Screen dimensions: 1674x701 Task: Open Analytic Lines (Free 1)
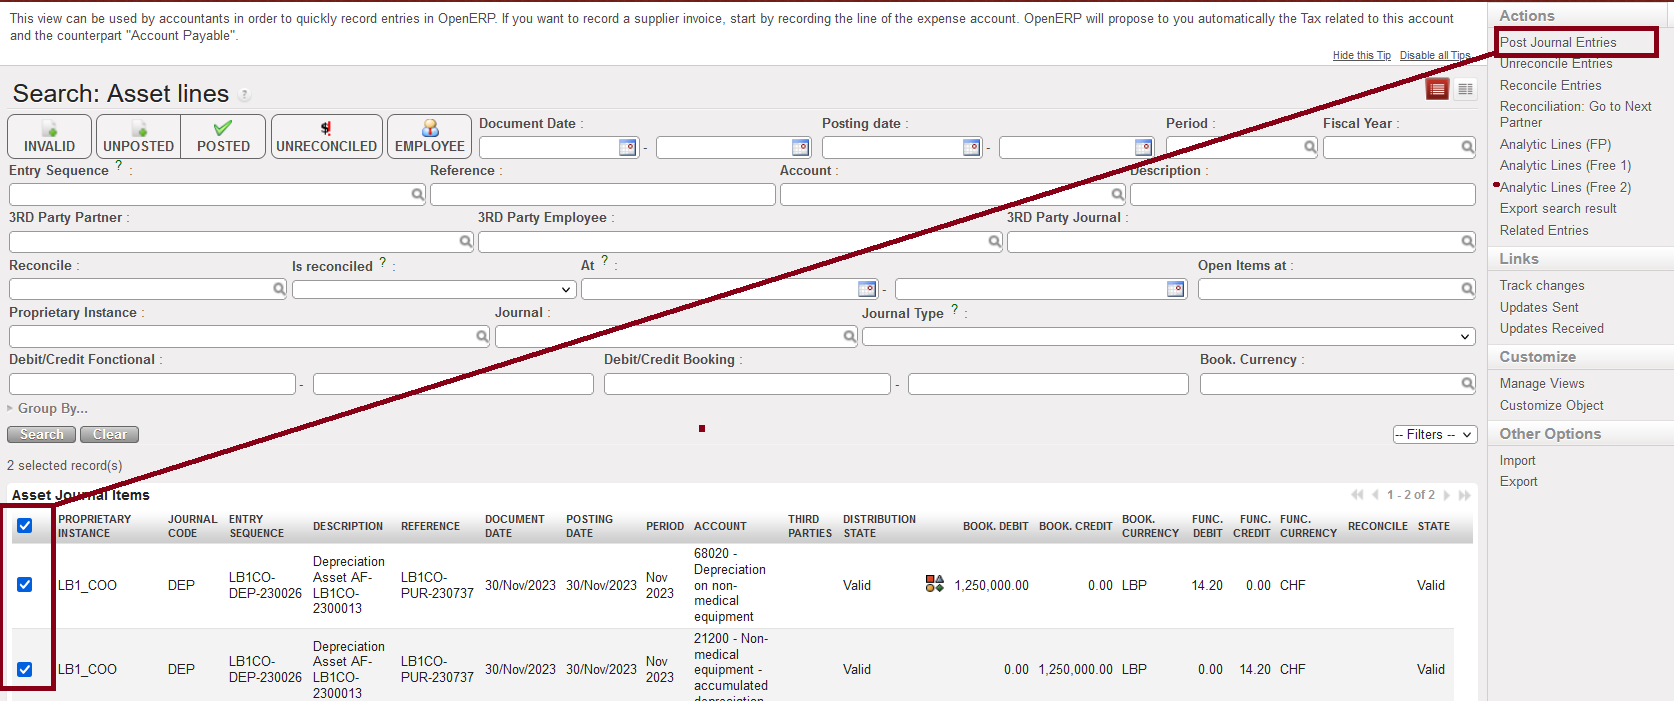point(1566,165)
